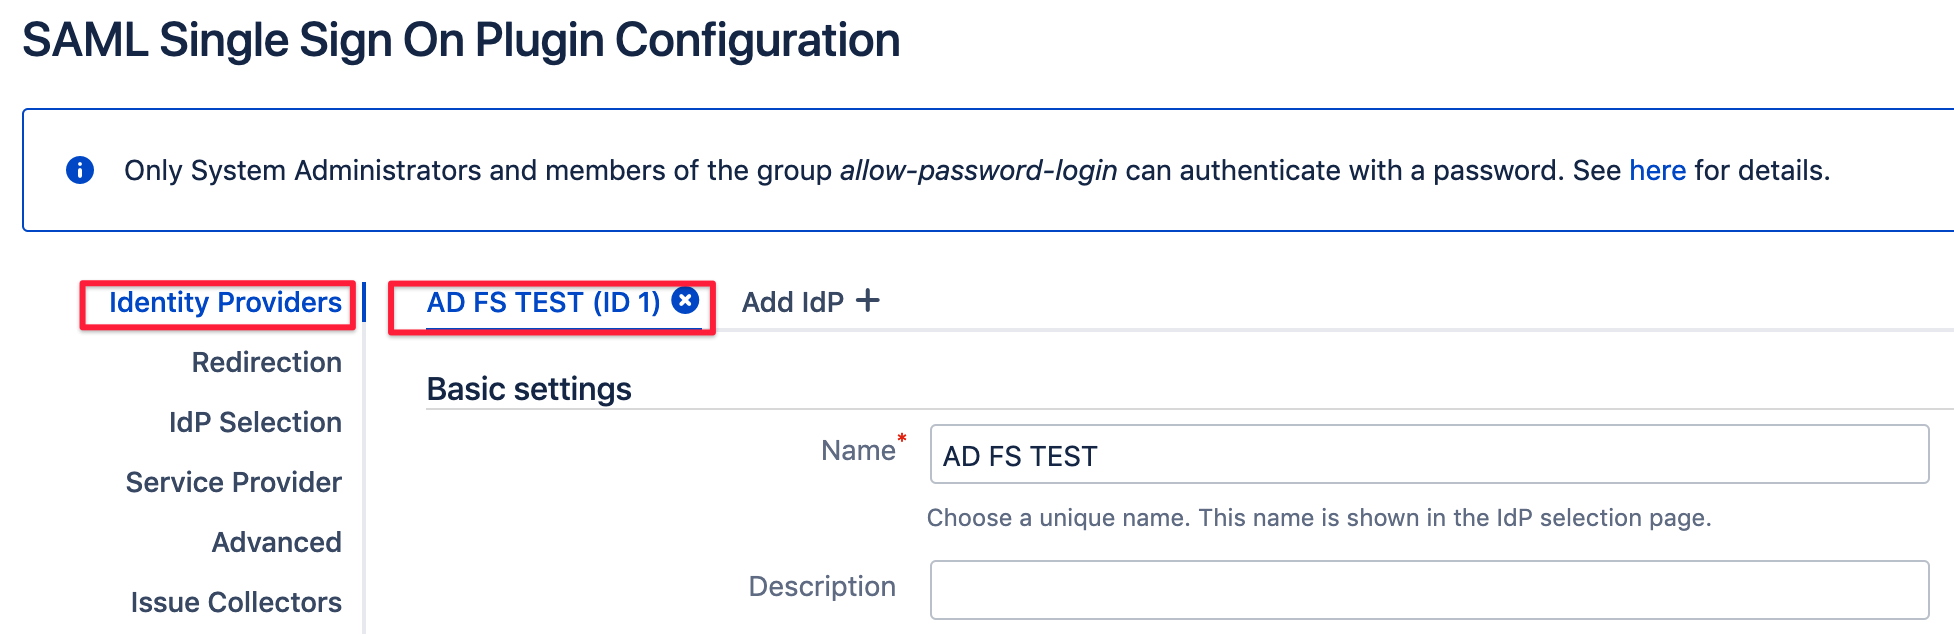Go to the Redirection section
The width and height of the screenshot is (1954, 634).
[x=266, y=362]
